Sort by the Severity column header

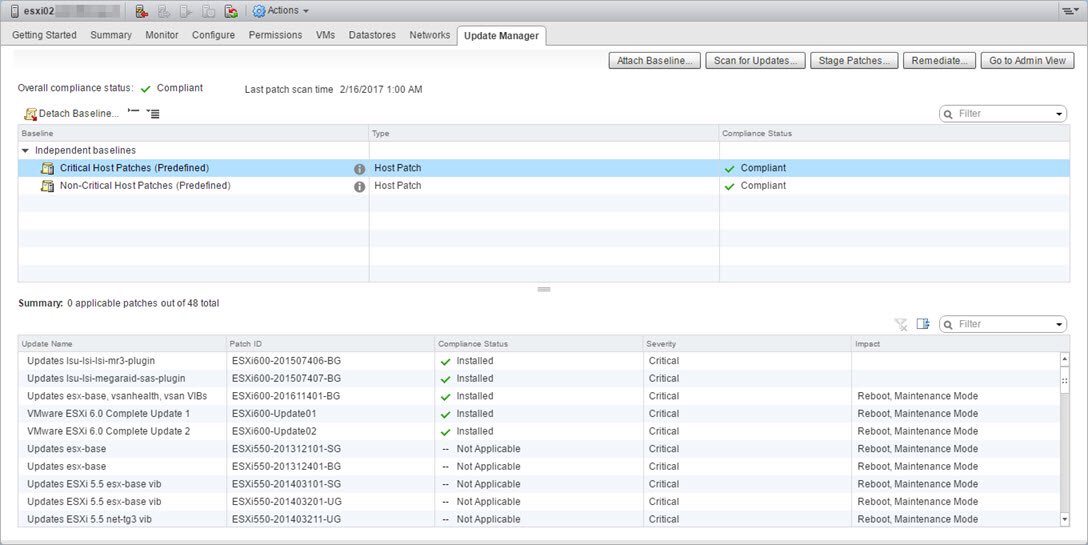tap(747, 344)
